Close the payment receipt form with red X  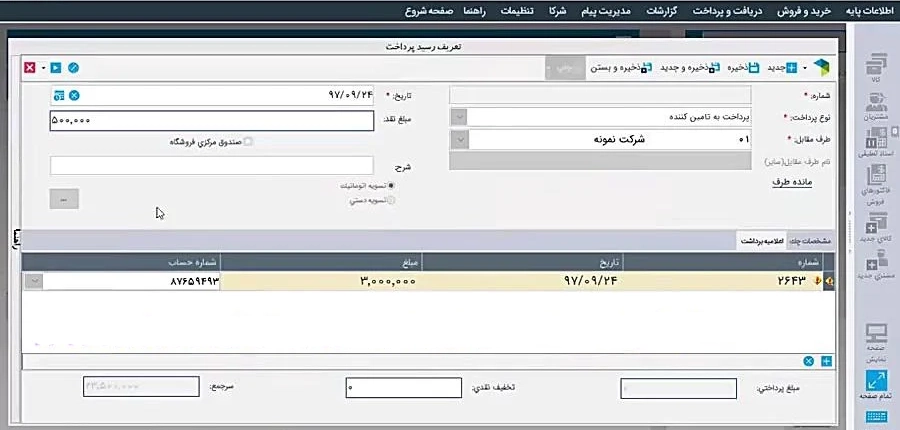click(29, 68)
